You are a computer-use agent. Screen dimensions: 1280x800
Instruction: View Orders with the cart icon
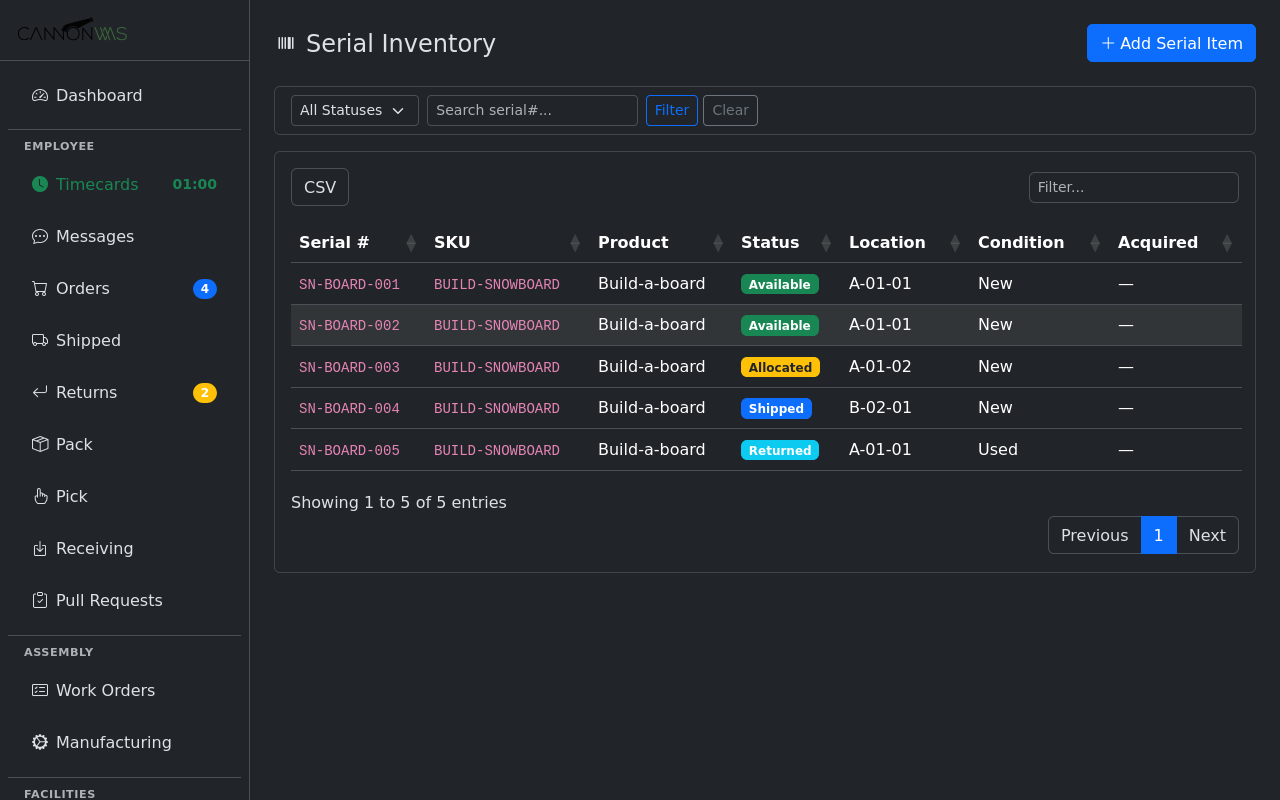pos(39,288)
